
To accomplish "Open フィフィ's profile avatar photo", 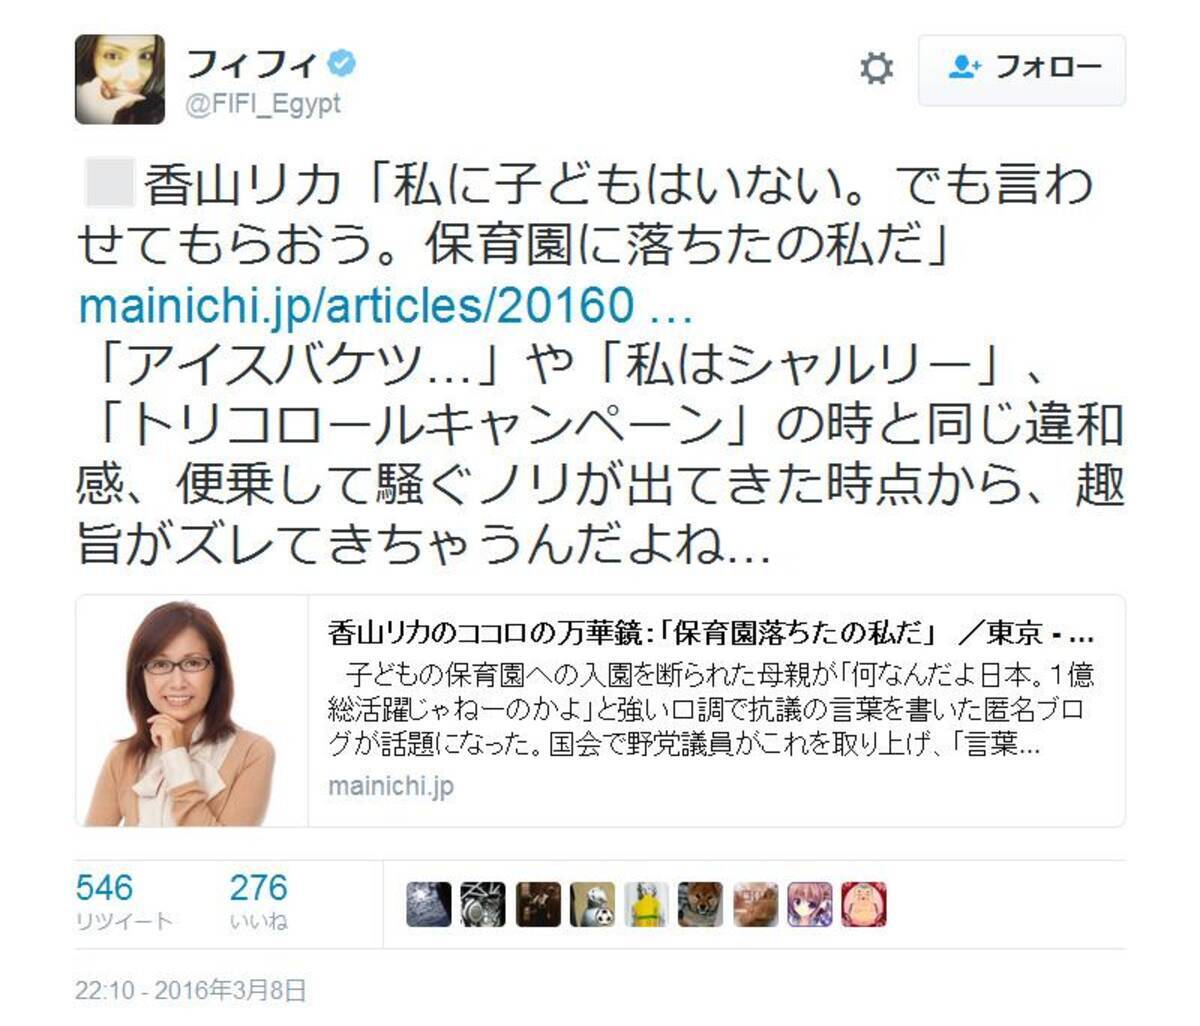I will tap(120, 79).
